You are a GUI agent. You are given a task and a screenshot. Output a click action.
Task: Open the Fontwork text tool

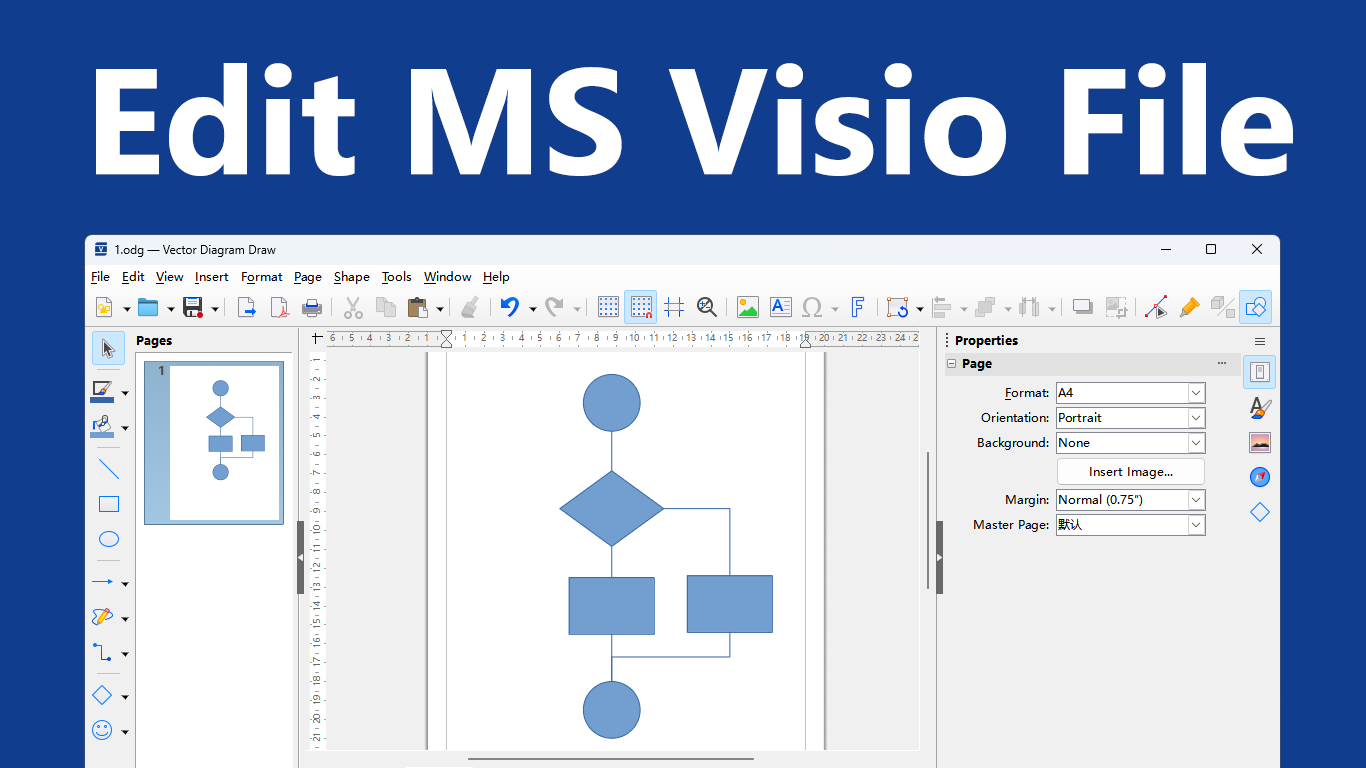pos(857,308)
